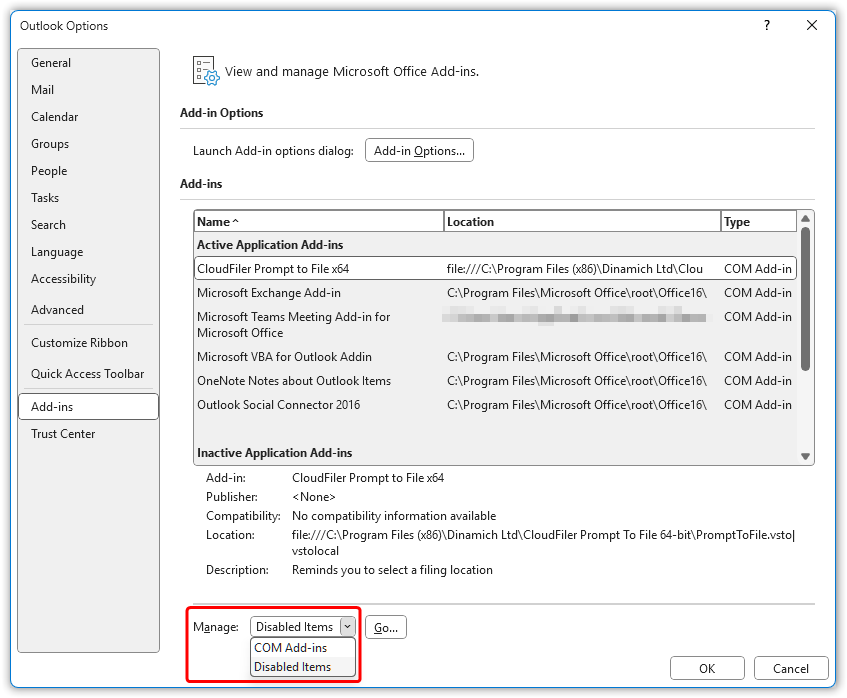This screenshot has width=847, height=698.
Task: Click the add-ins list scroll up arrow
Action: pyautogui.click(x=805, y=218)
